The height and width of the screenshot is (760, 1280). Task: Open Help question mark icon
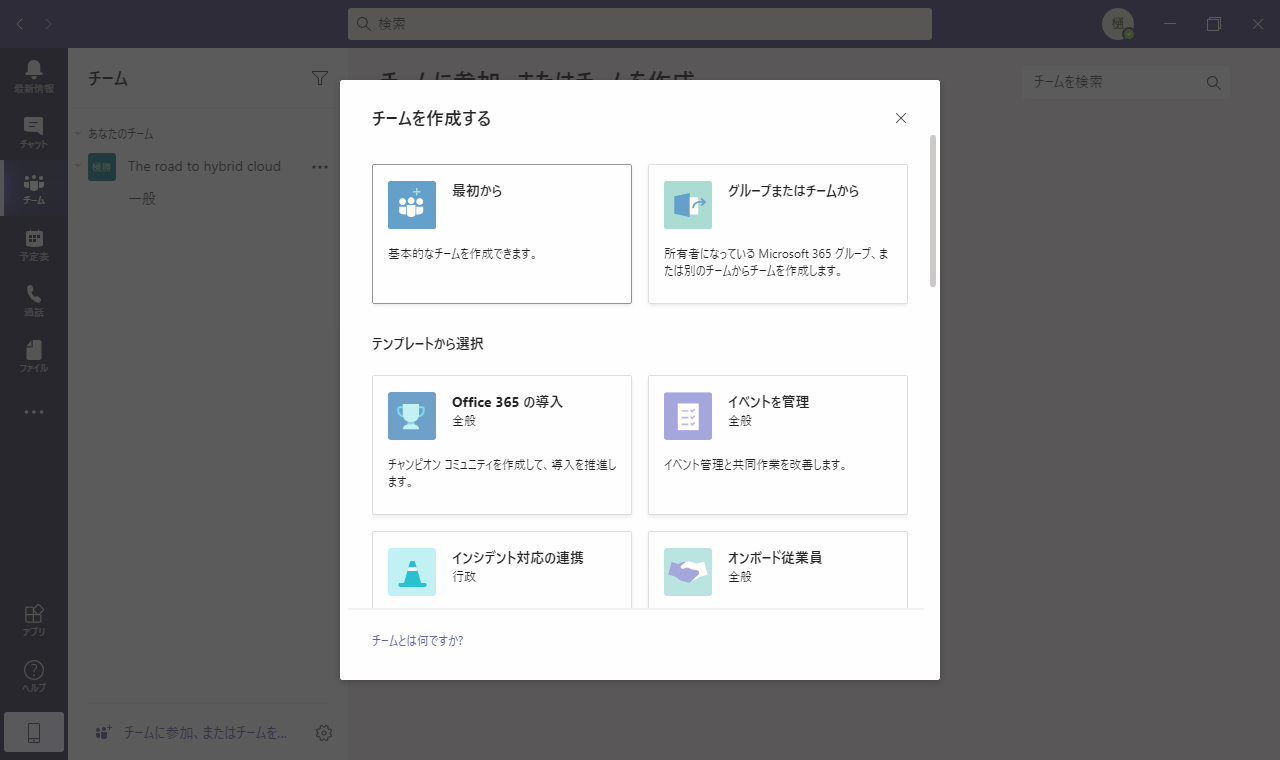(x=34, y=676)
